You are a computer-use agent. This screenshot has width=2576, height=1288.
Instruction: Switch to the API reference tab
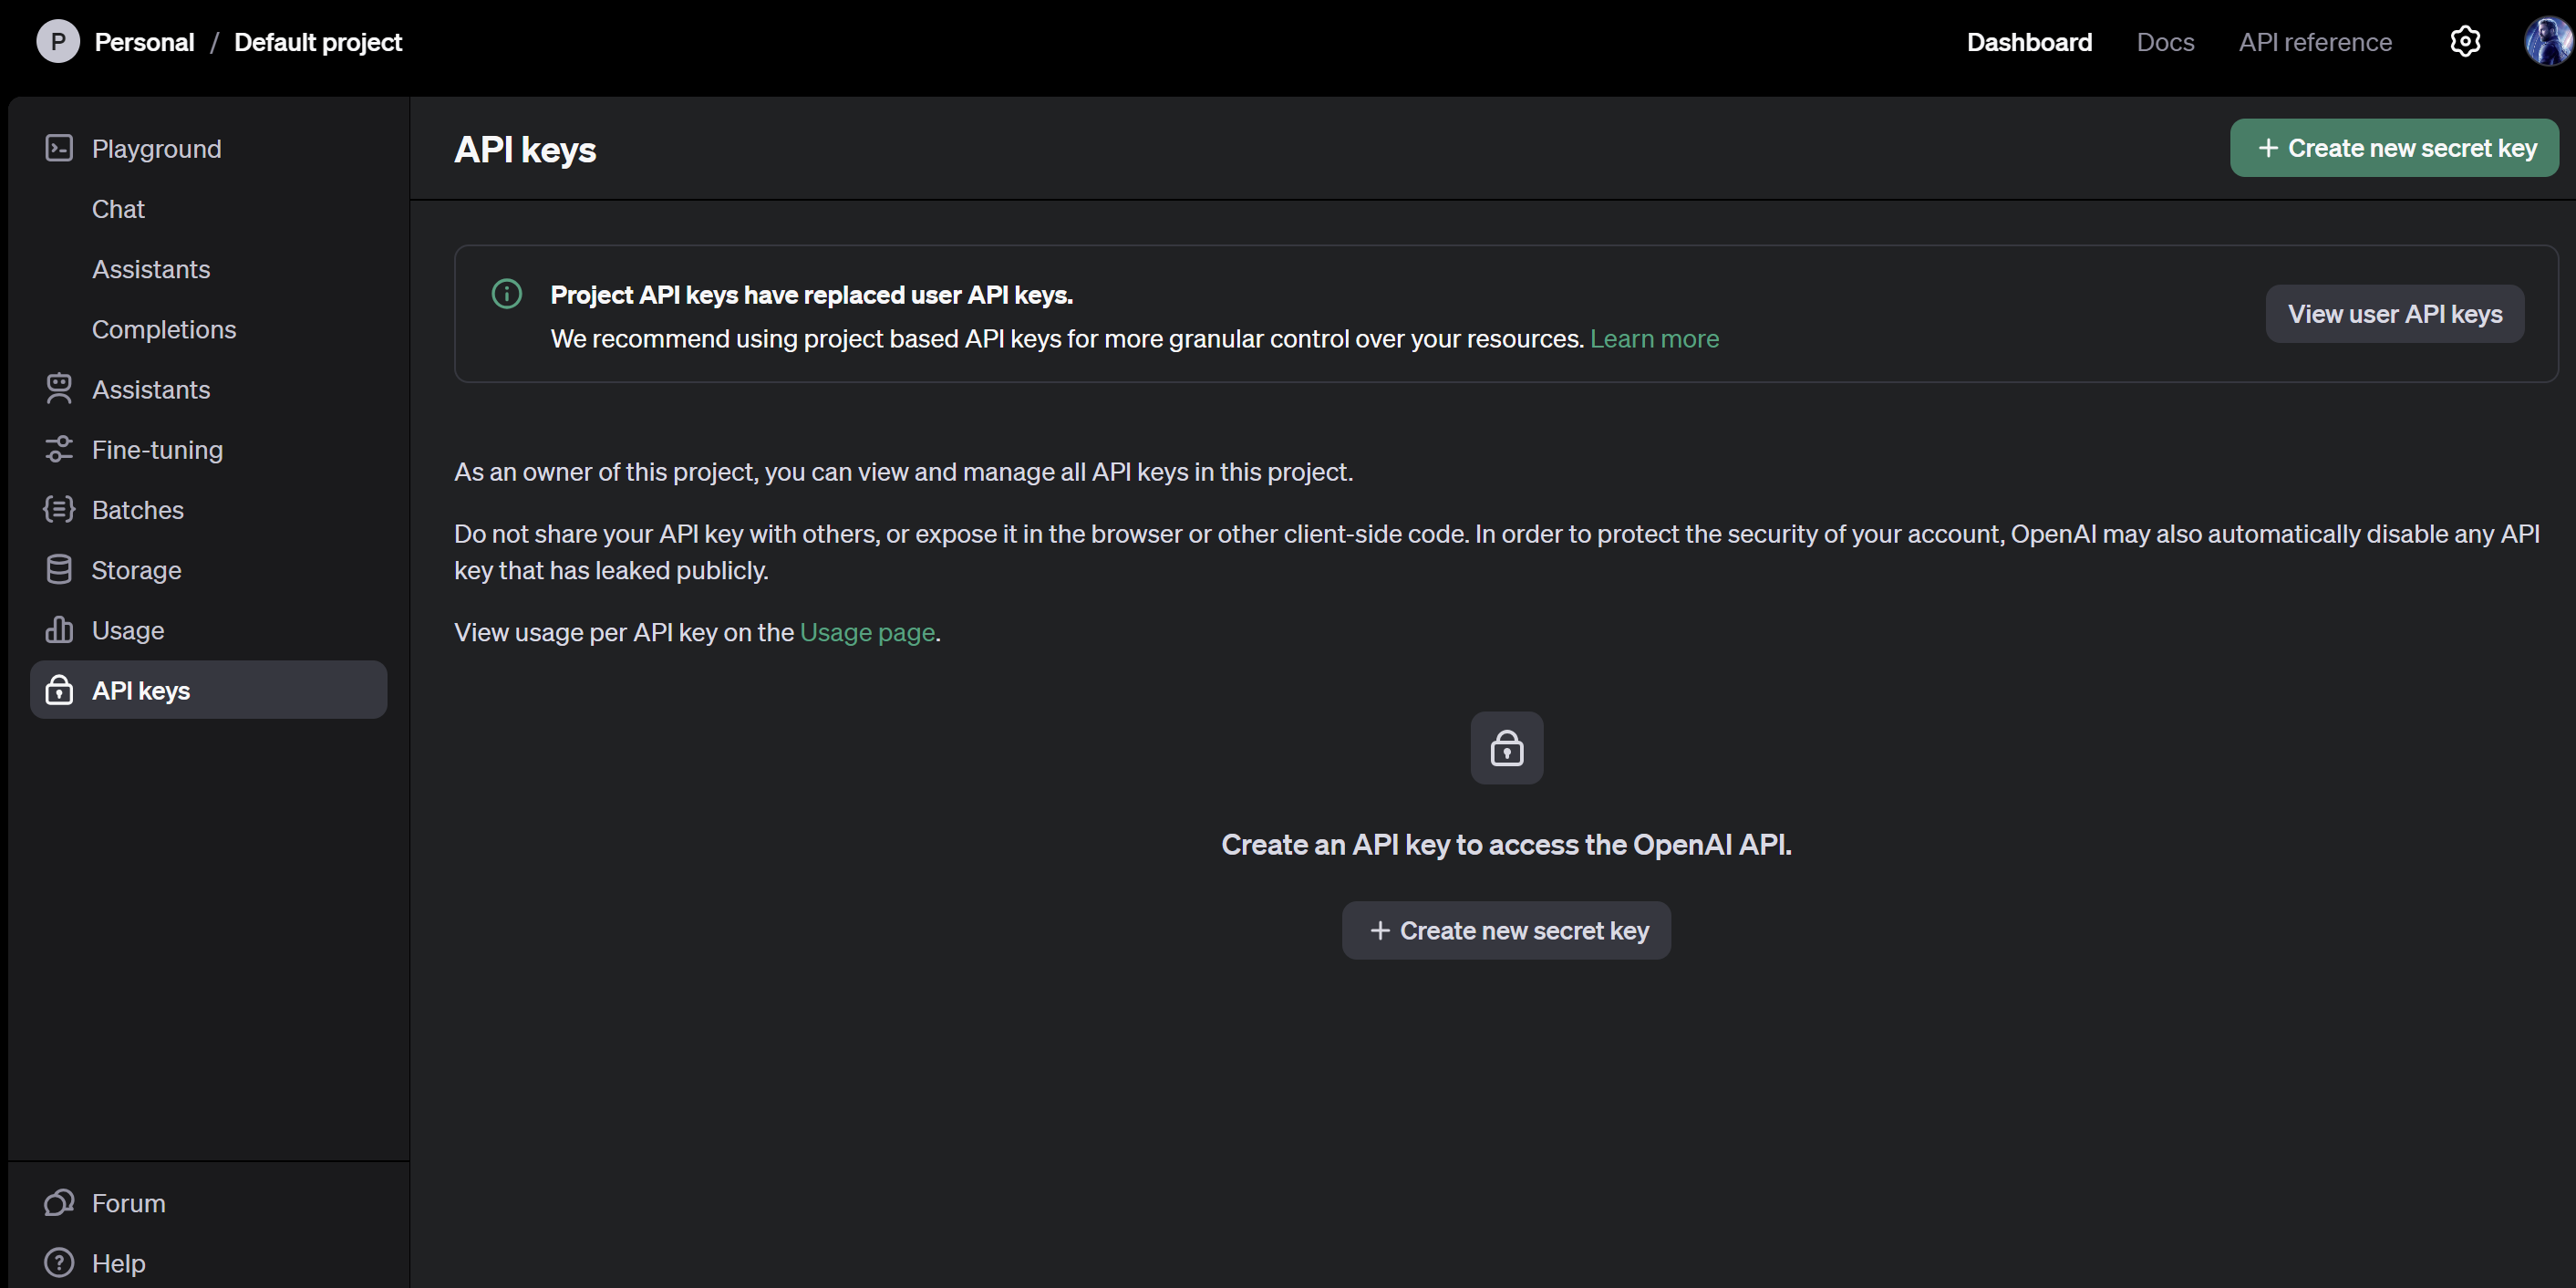(2315, 42)
